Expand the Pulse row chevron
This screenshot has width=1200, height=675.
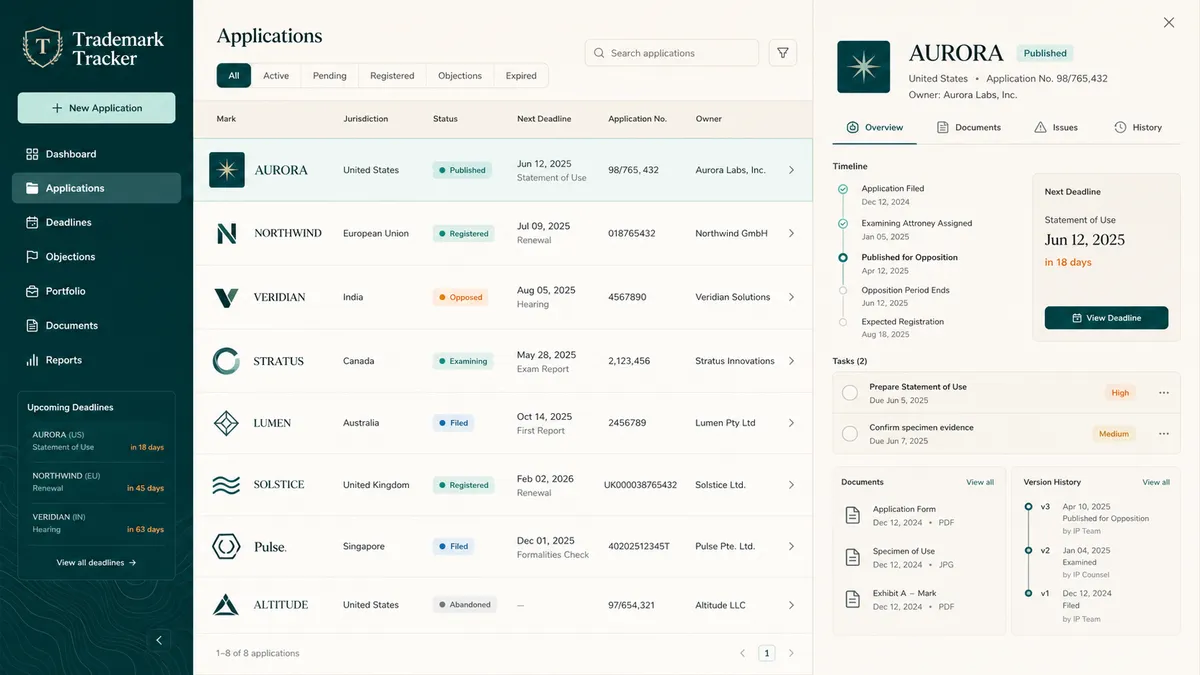(x=791, y=547)
